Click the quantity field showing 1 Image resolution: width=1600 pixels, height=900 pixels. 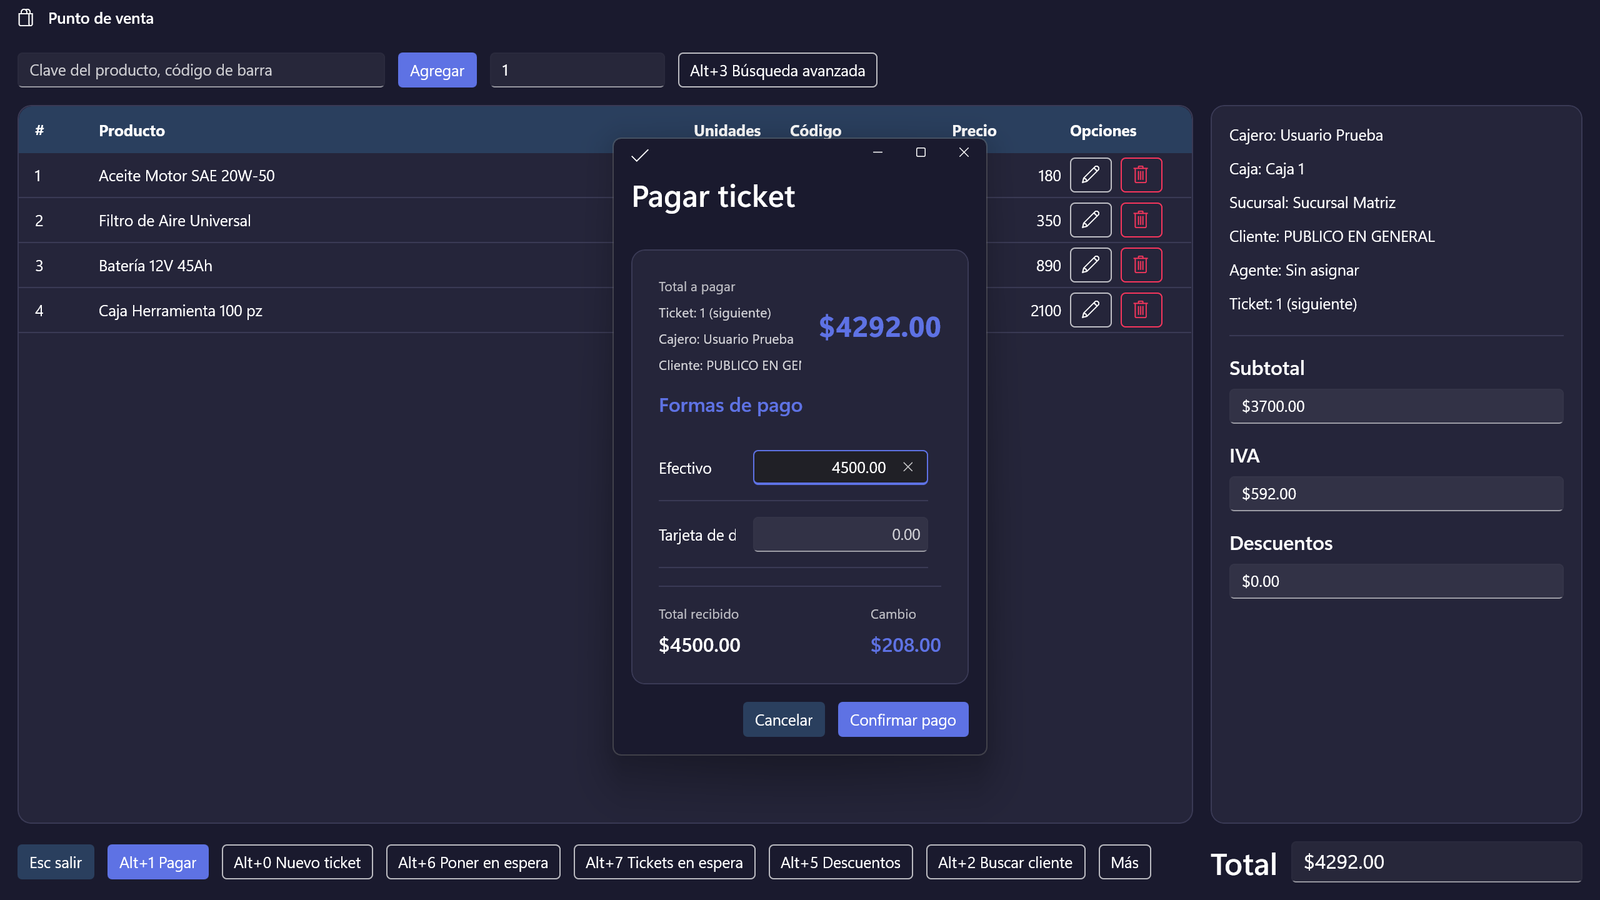tap(577, 70)
